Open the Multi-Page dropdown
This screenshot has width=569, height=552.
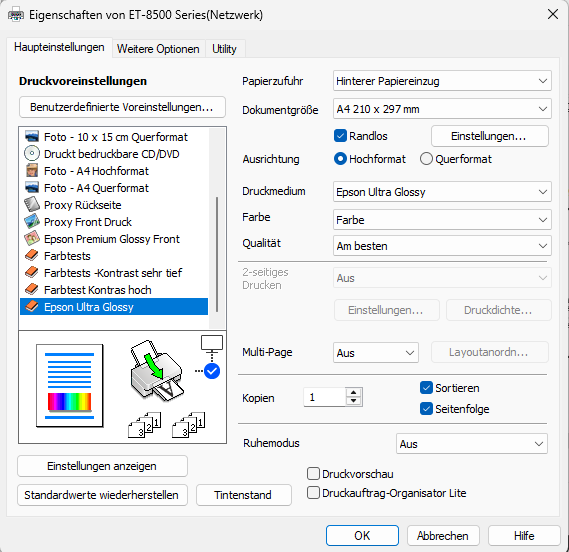pos(376,352)
